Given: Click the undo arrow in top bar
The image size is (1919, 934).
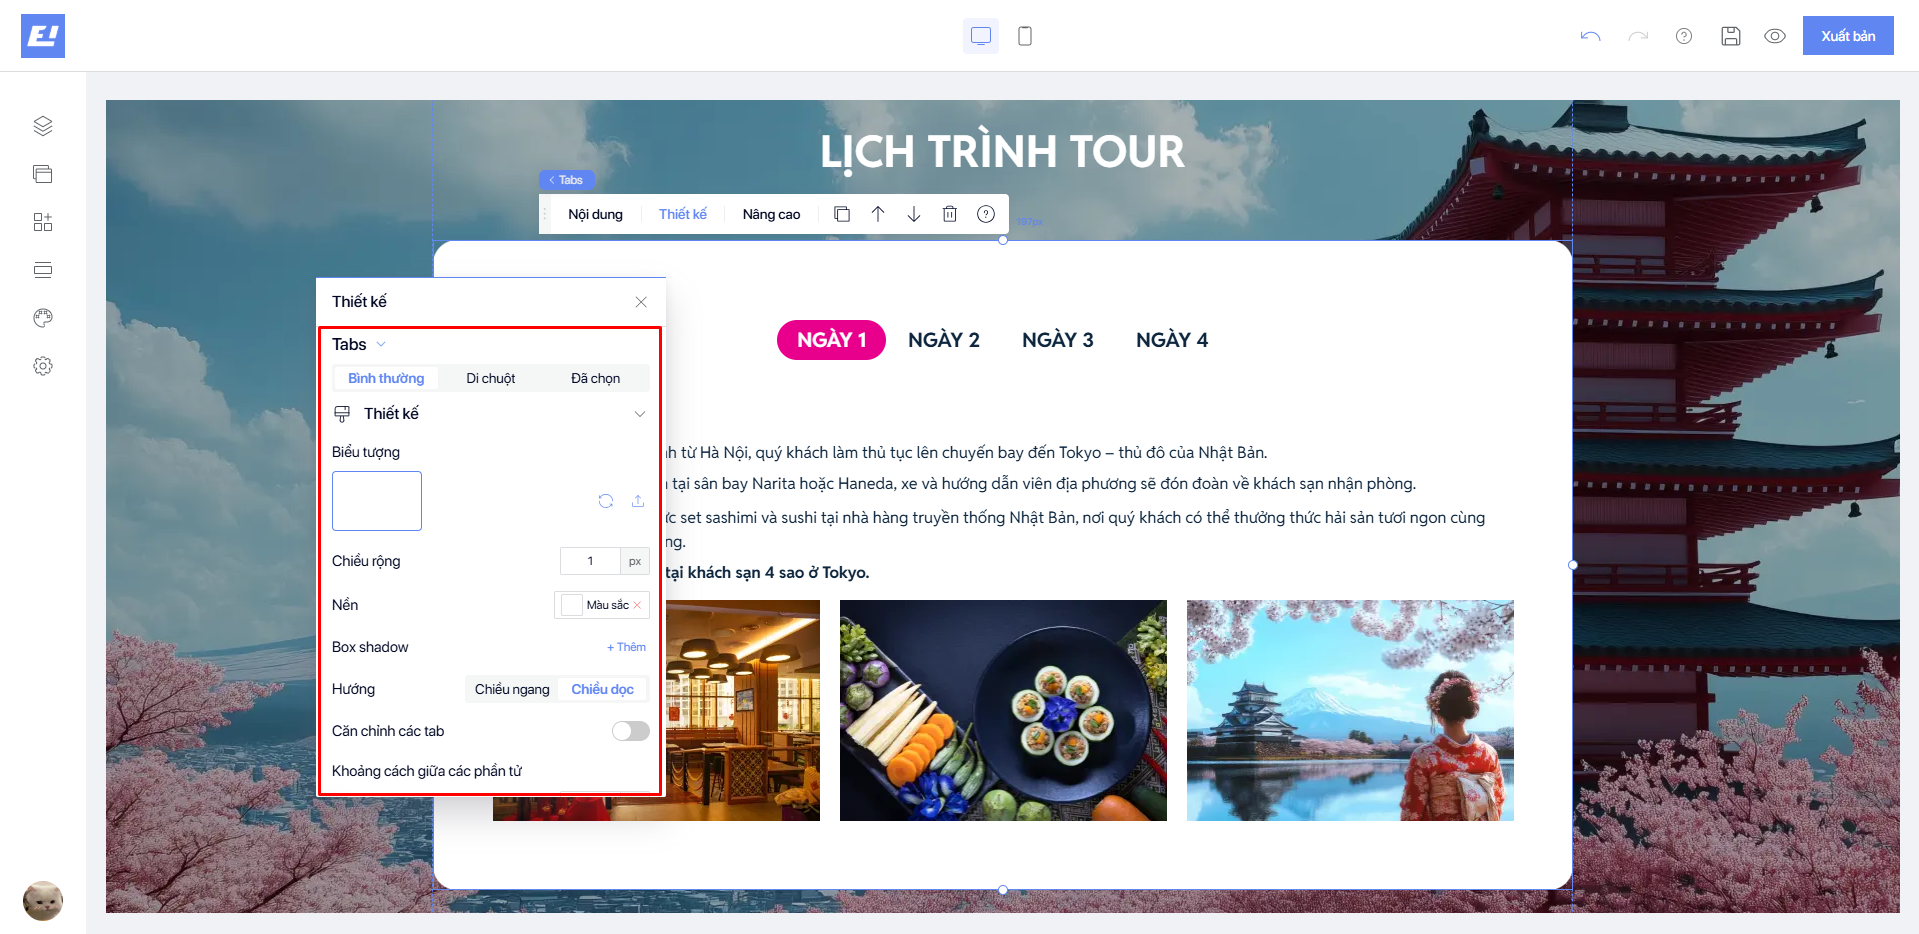Looking at the screenshot, I should [1590, 36].
